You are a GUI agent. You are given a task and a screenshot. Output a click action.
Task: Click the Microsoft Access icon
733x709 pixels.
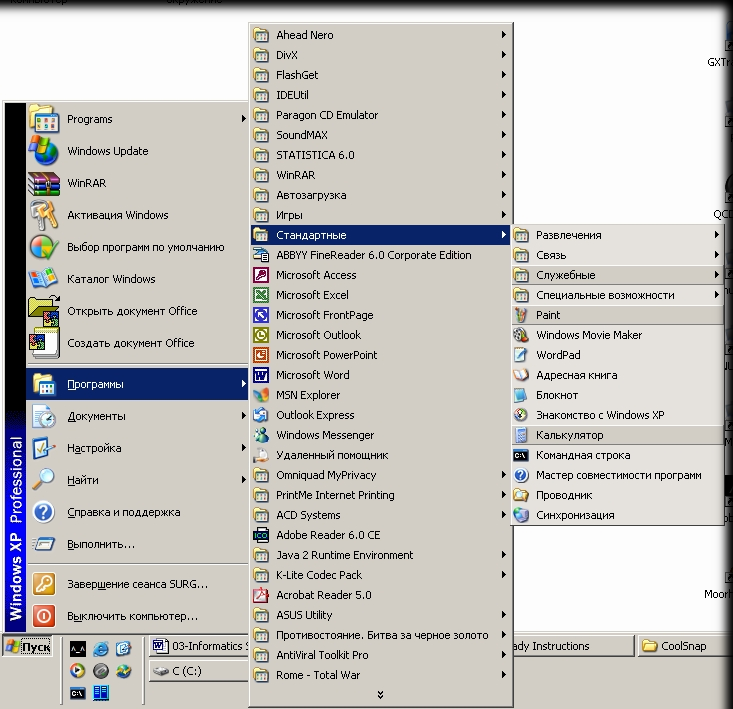(x=261, y=275)
